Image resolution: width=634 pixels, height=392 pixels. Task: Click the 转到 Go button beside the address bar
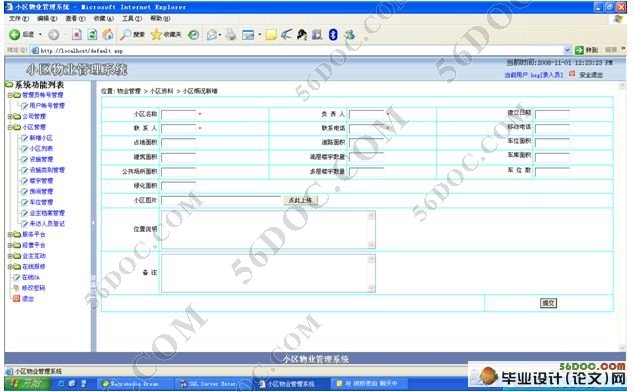(586, 50)
